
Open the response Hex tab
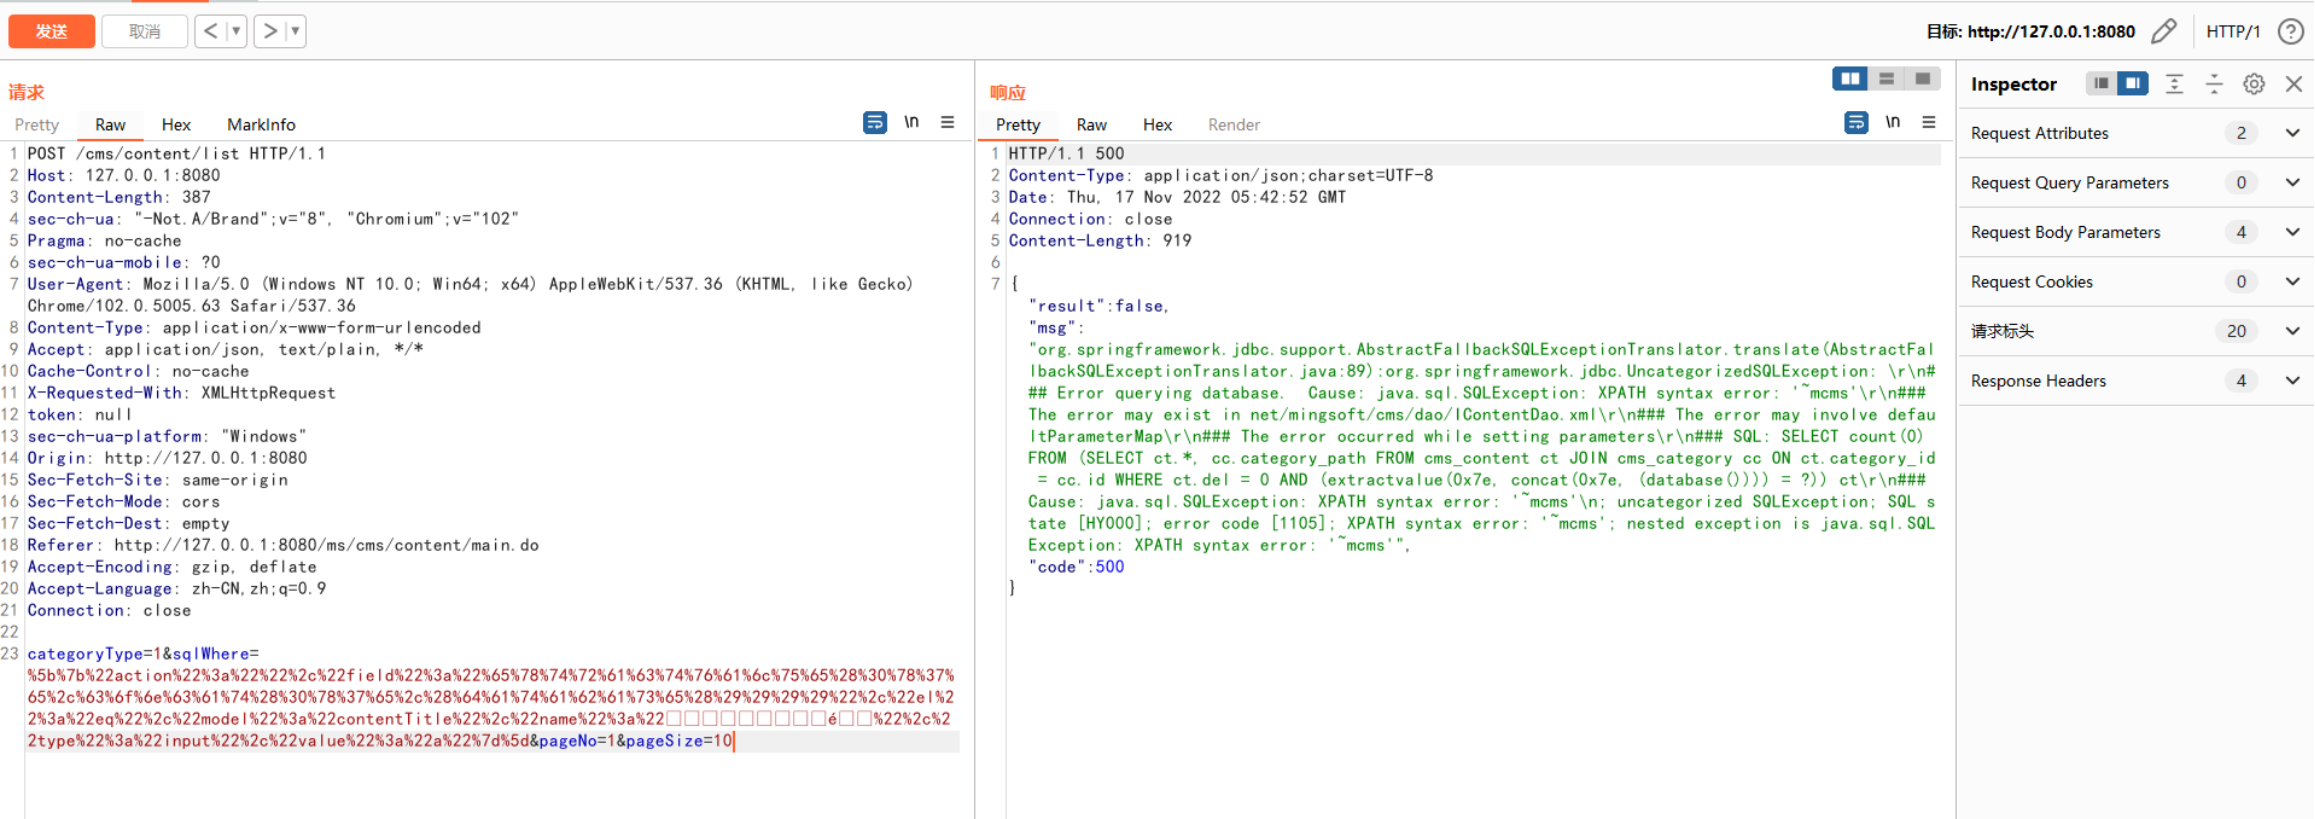click(1157, 125)
